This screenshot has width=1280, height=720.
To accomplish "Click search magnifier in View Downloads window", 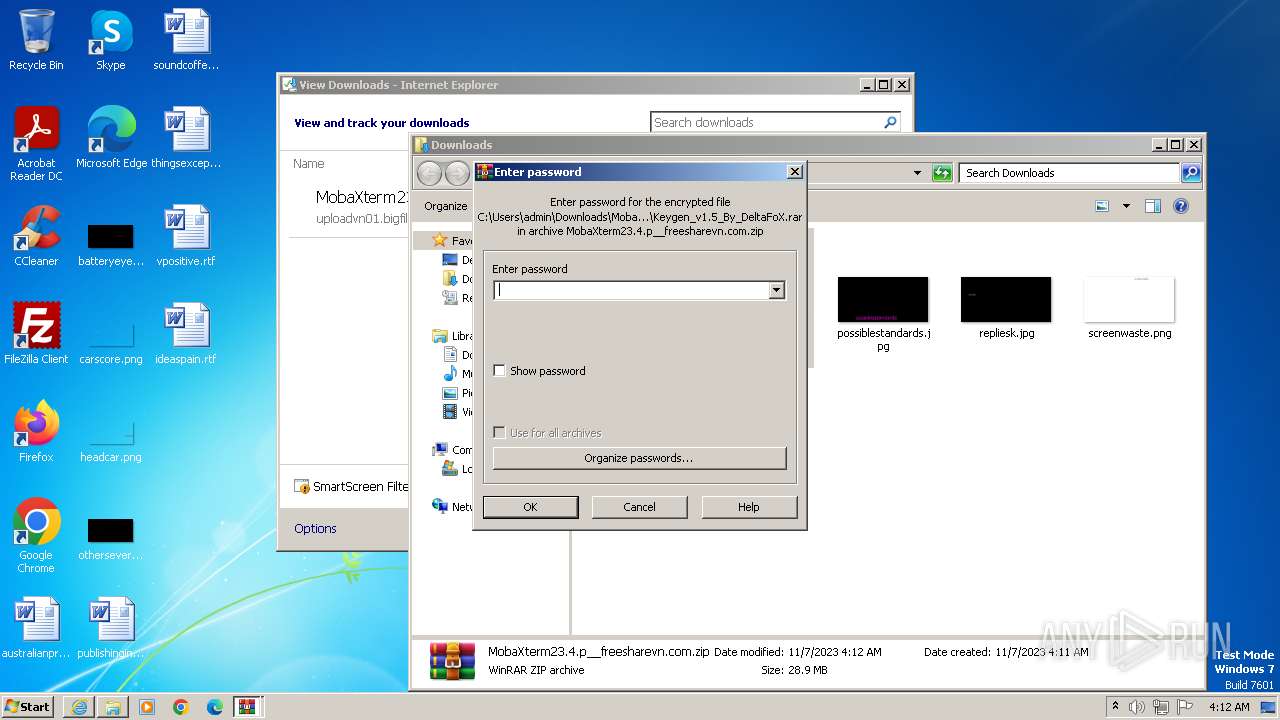I will click(x=890, y=122).
